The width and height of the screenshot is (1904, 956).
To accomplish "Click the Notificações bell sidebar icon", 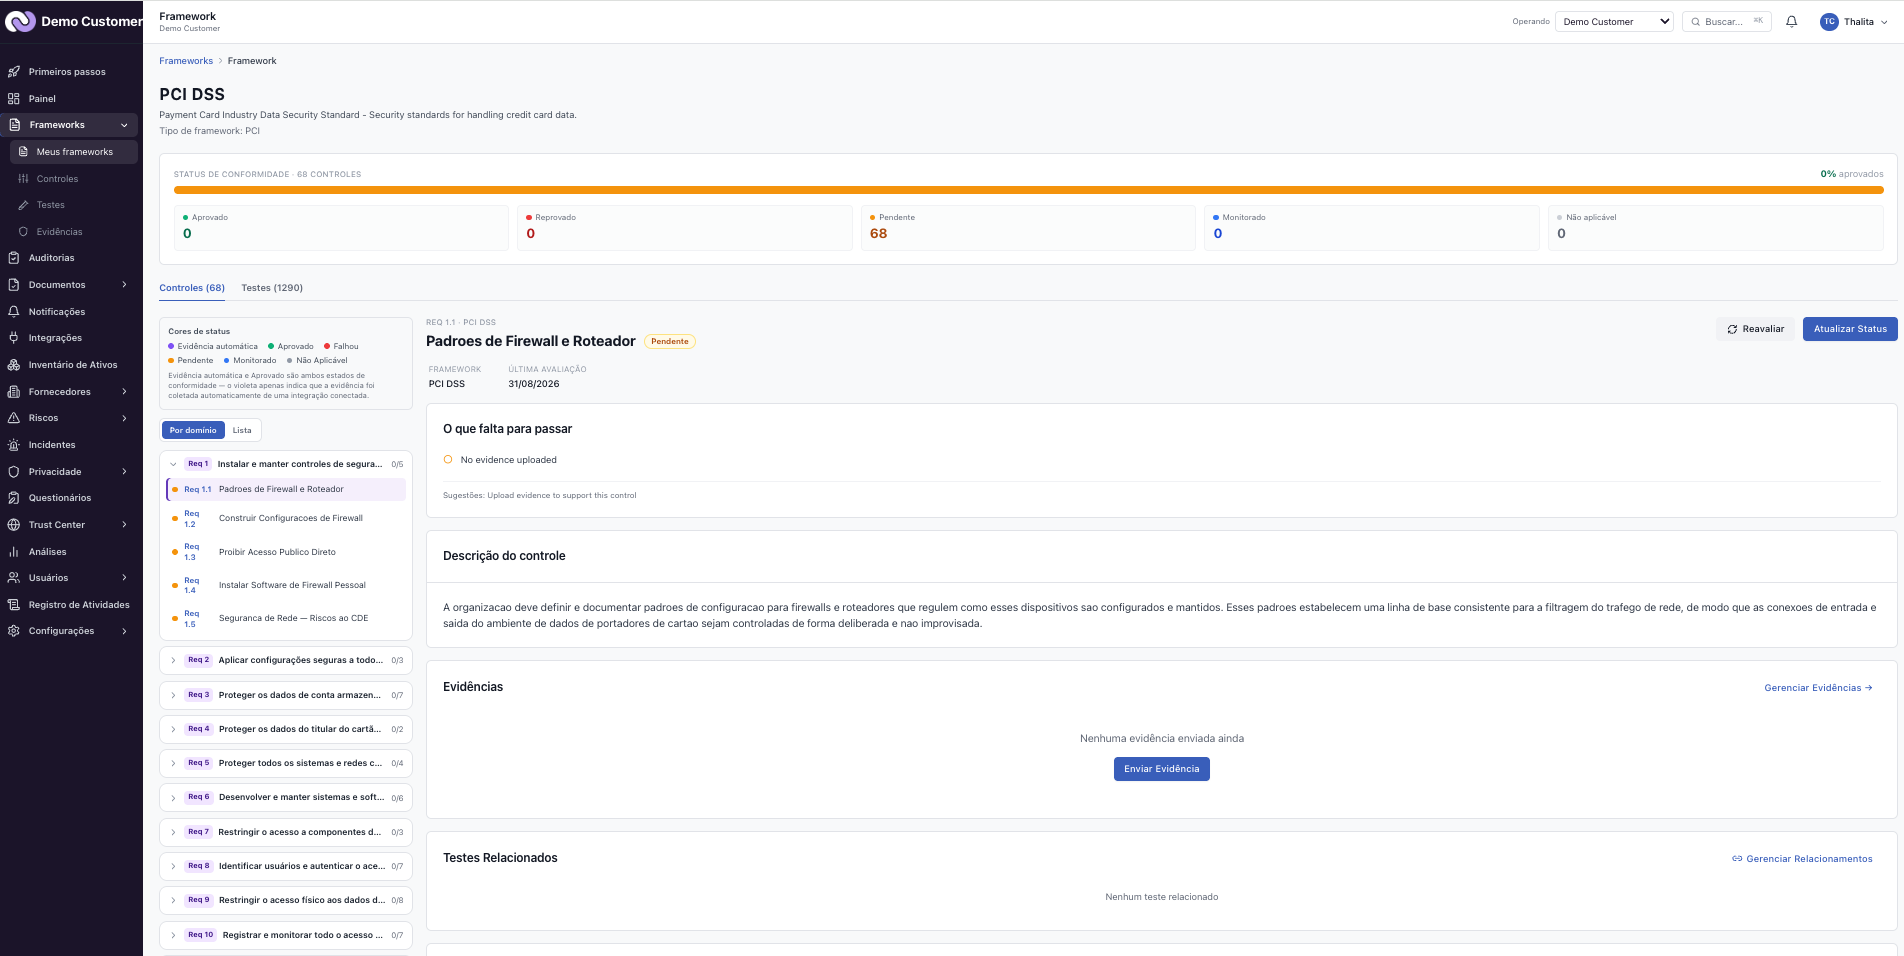I will [14, 312].
